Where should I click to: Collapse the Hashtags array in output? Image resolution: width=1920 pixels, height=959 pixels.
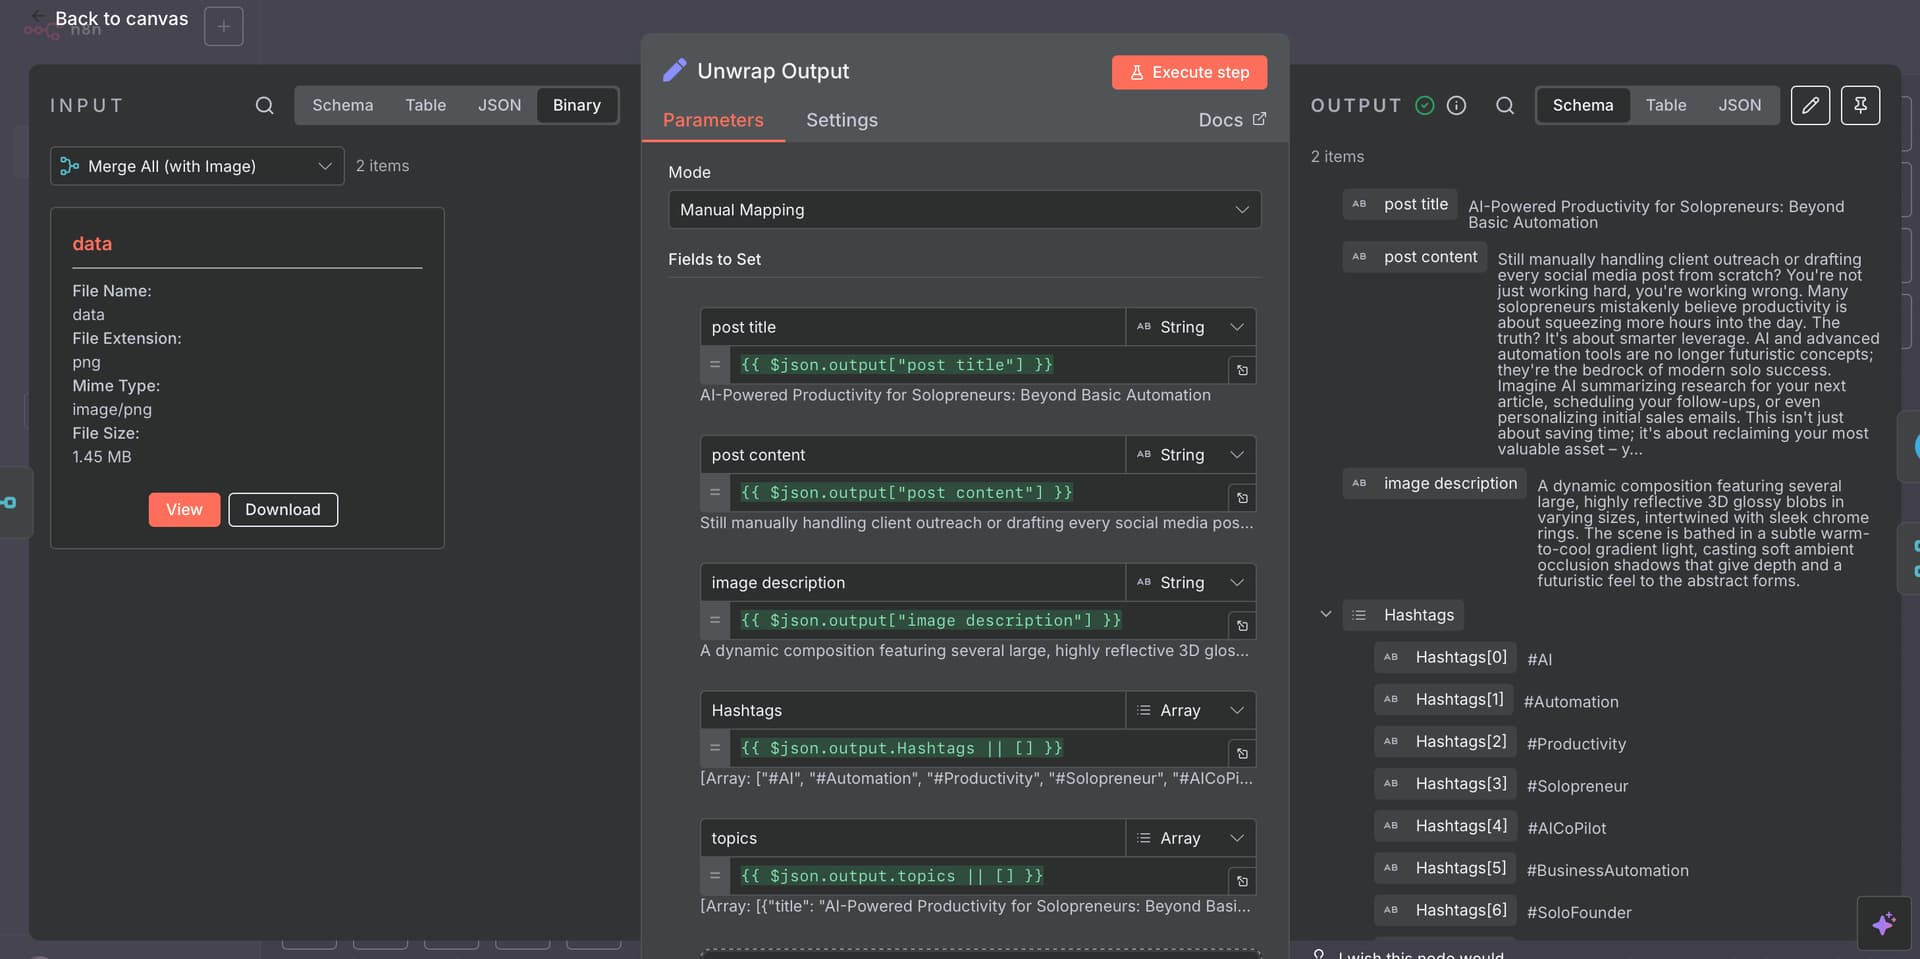[x=1326, y=615]
